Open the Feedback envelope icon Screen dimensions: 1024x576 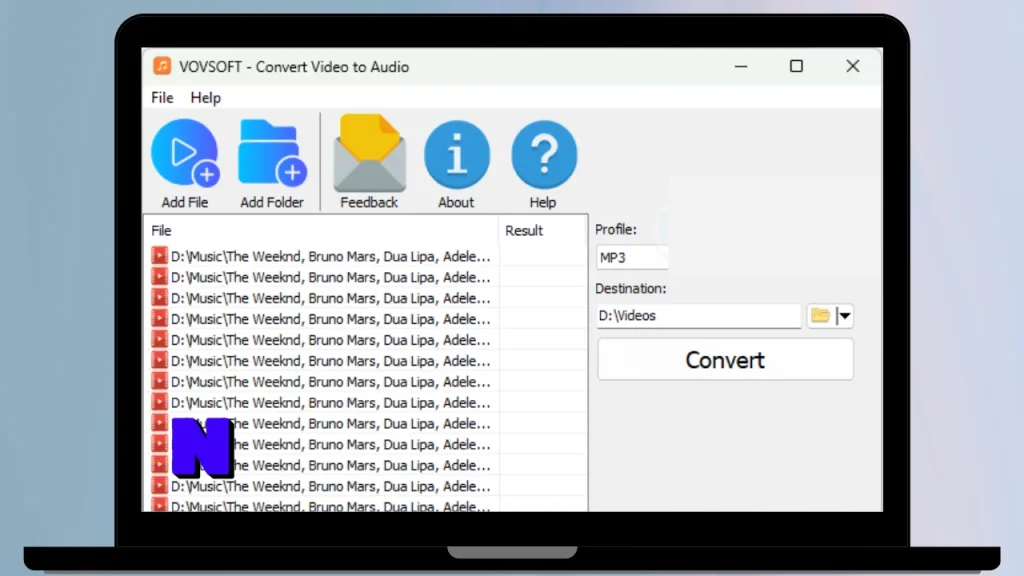370,153
